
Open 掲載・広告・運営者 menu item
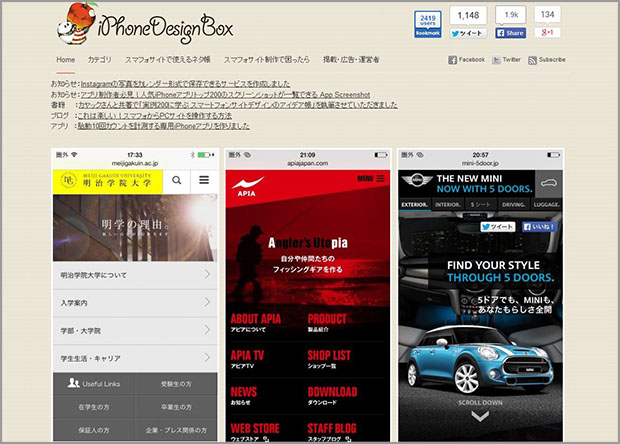(351, 60)
